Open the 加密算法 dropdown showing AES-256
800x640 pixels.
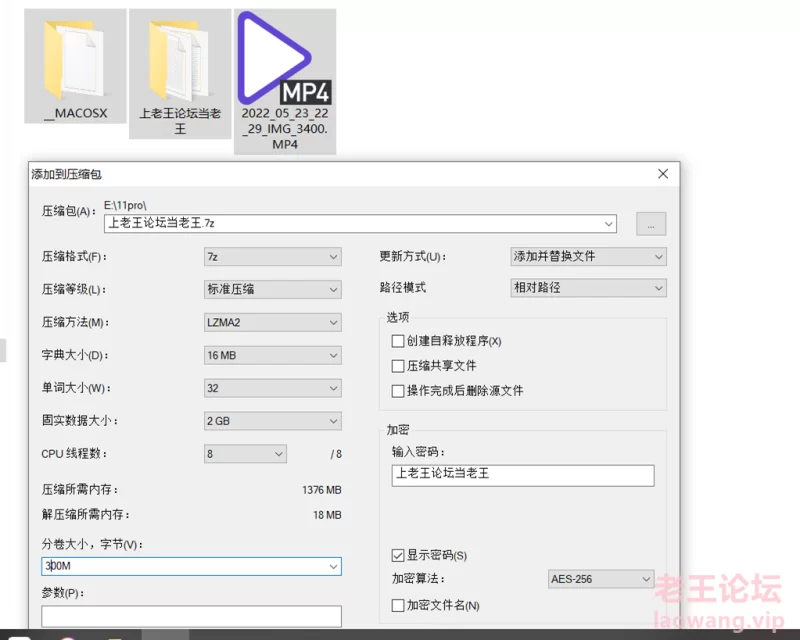[601, 579]
